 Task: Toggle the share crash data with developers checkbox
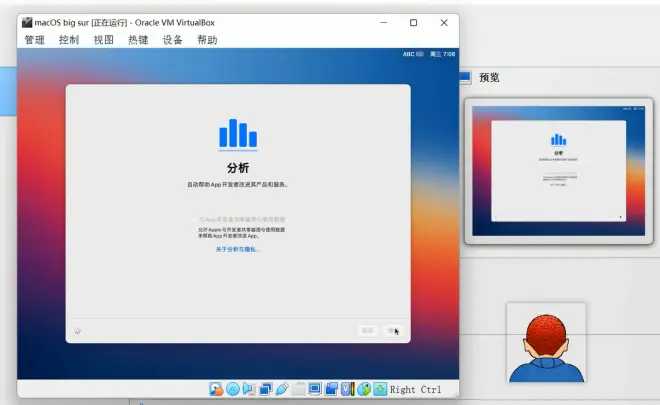[193, 219]
